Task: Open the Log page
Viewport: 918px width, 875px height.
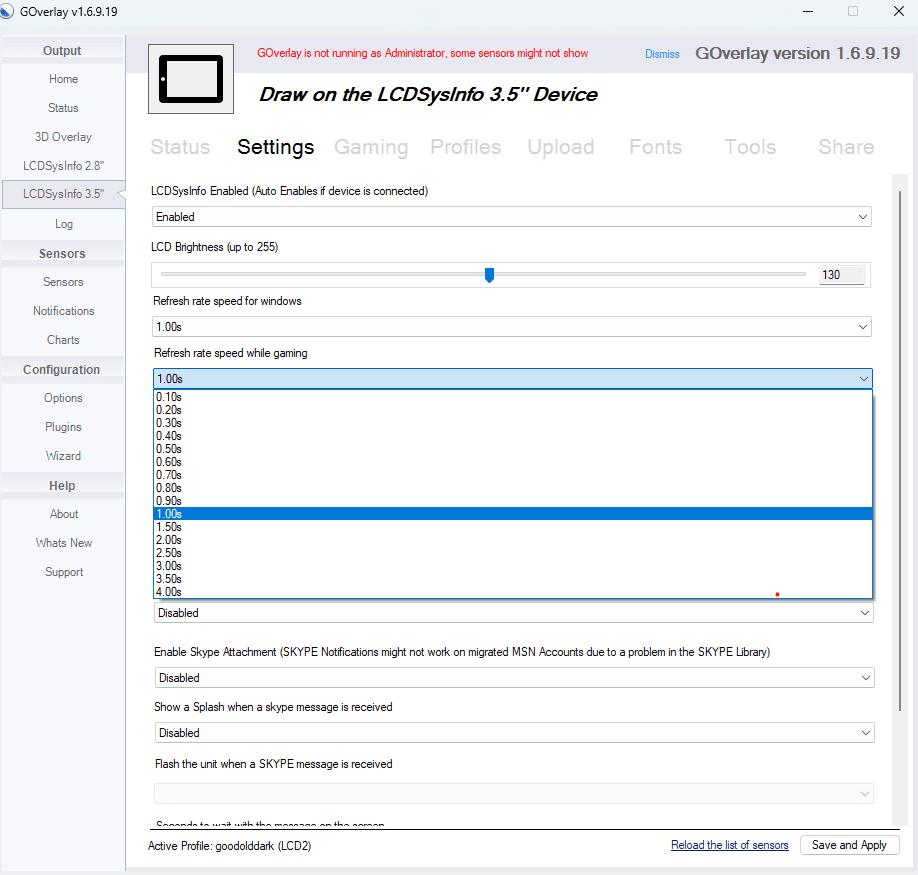Action: point(63,224)
